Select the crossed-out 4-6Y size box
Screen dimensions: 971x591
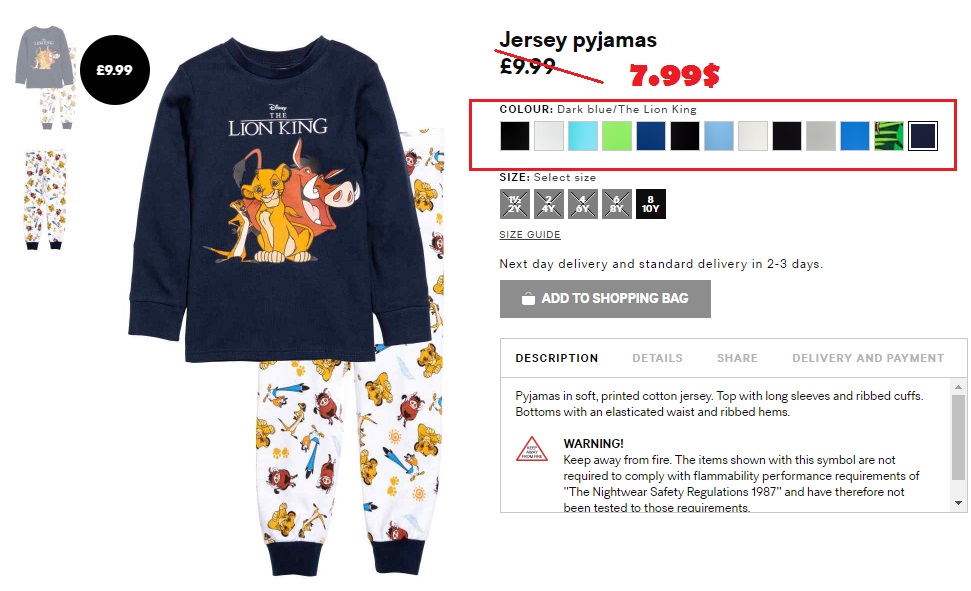tap(583, 204)
